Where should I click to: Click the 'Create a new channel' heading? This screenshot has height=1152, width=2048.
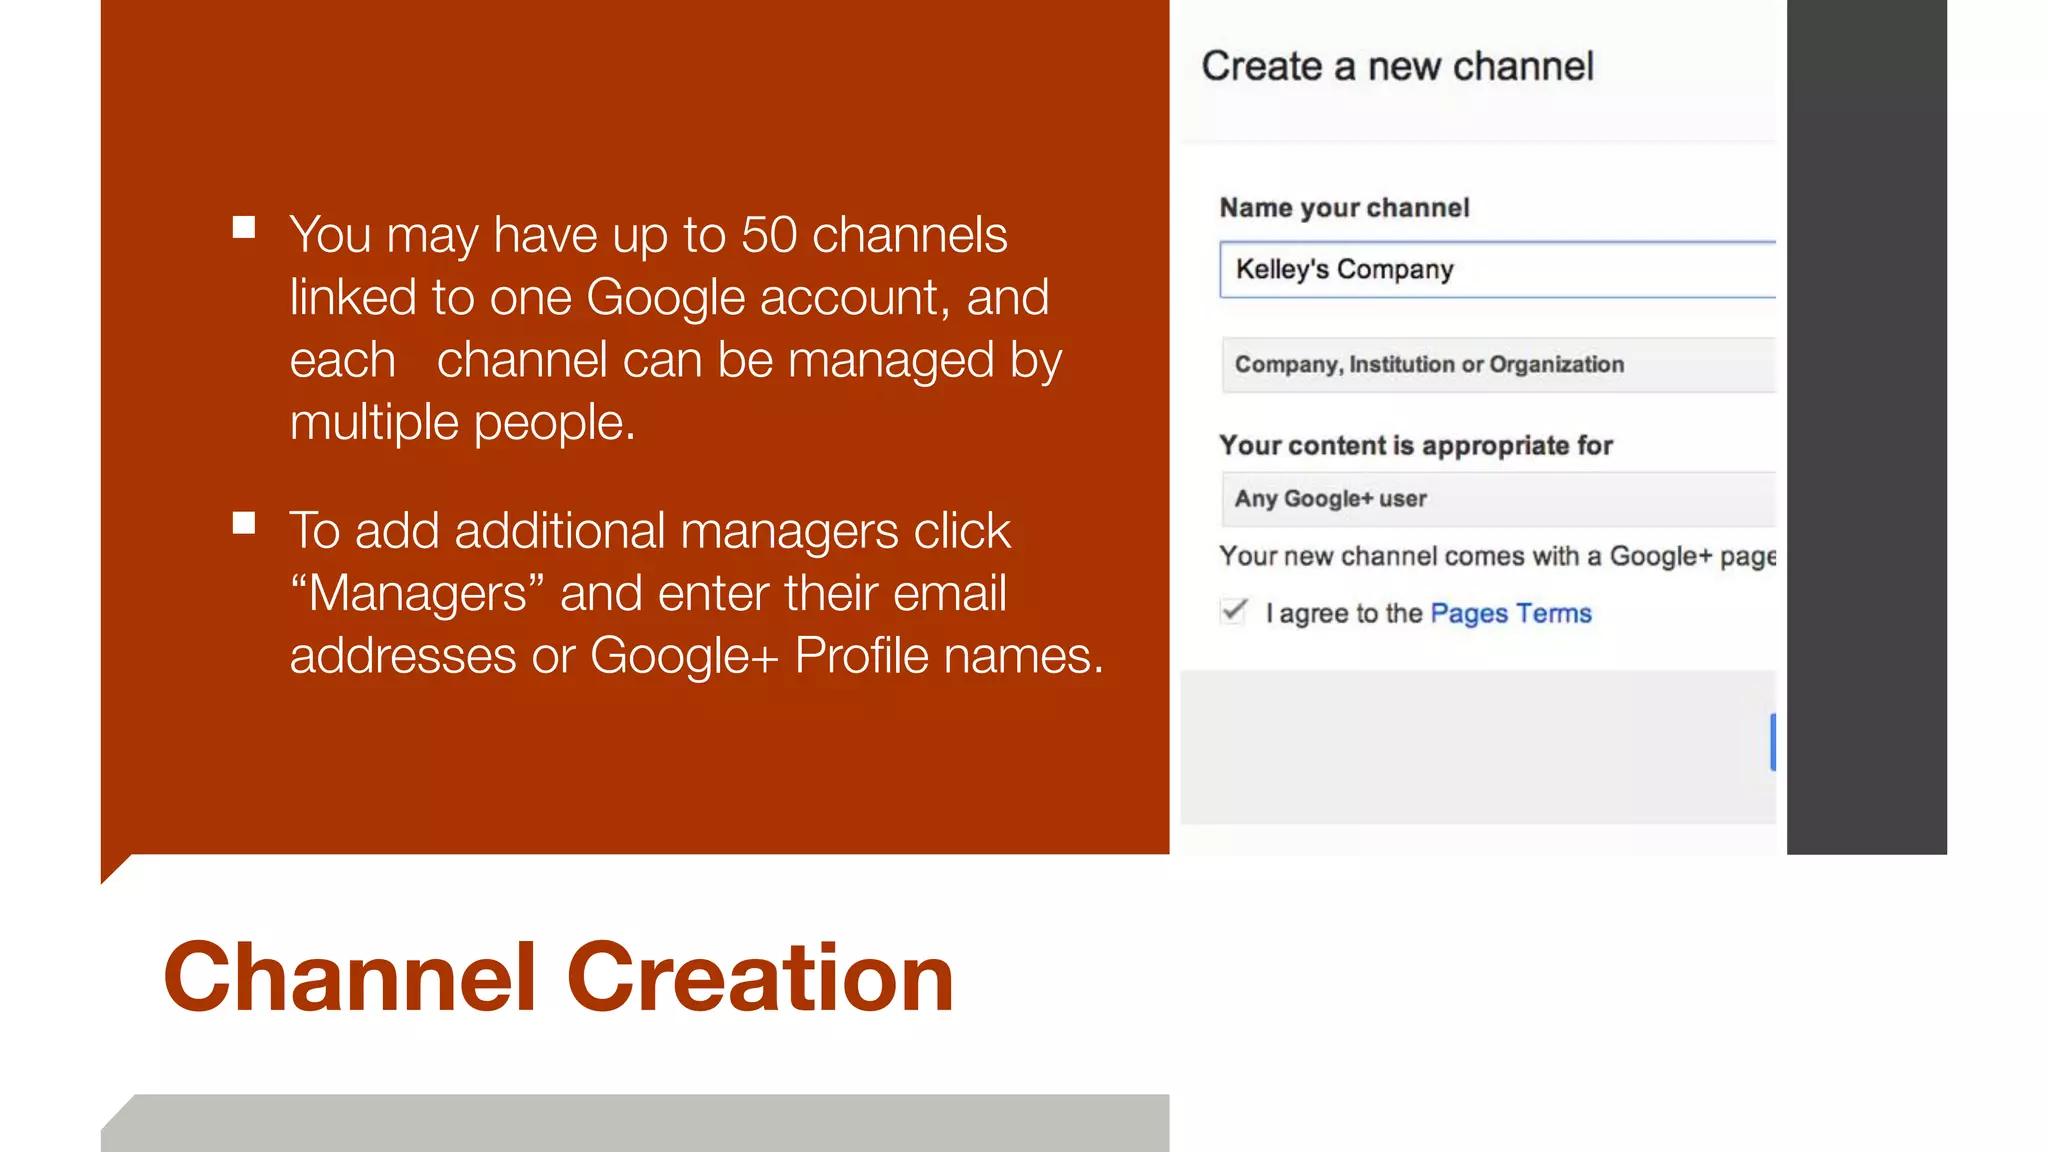click(x=1397, y=66)
